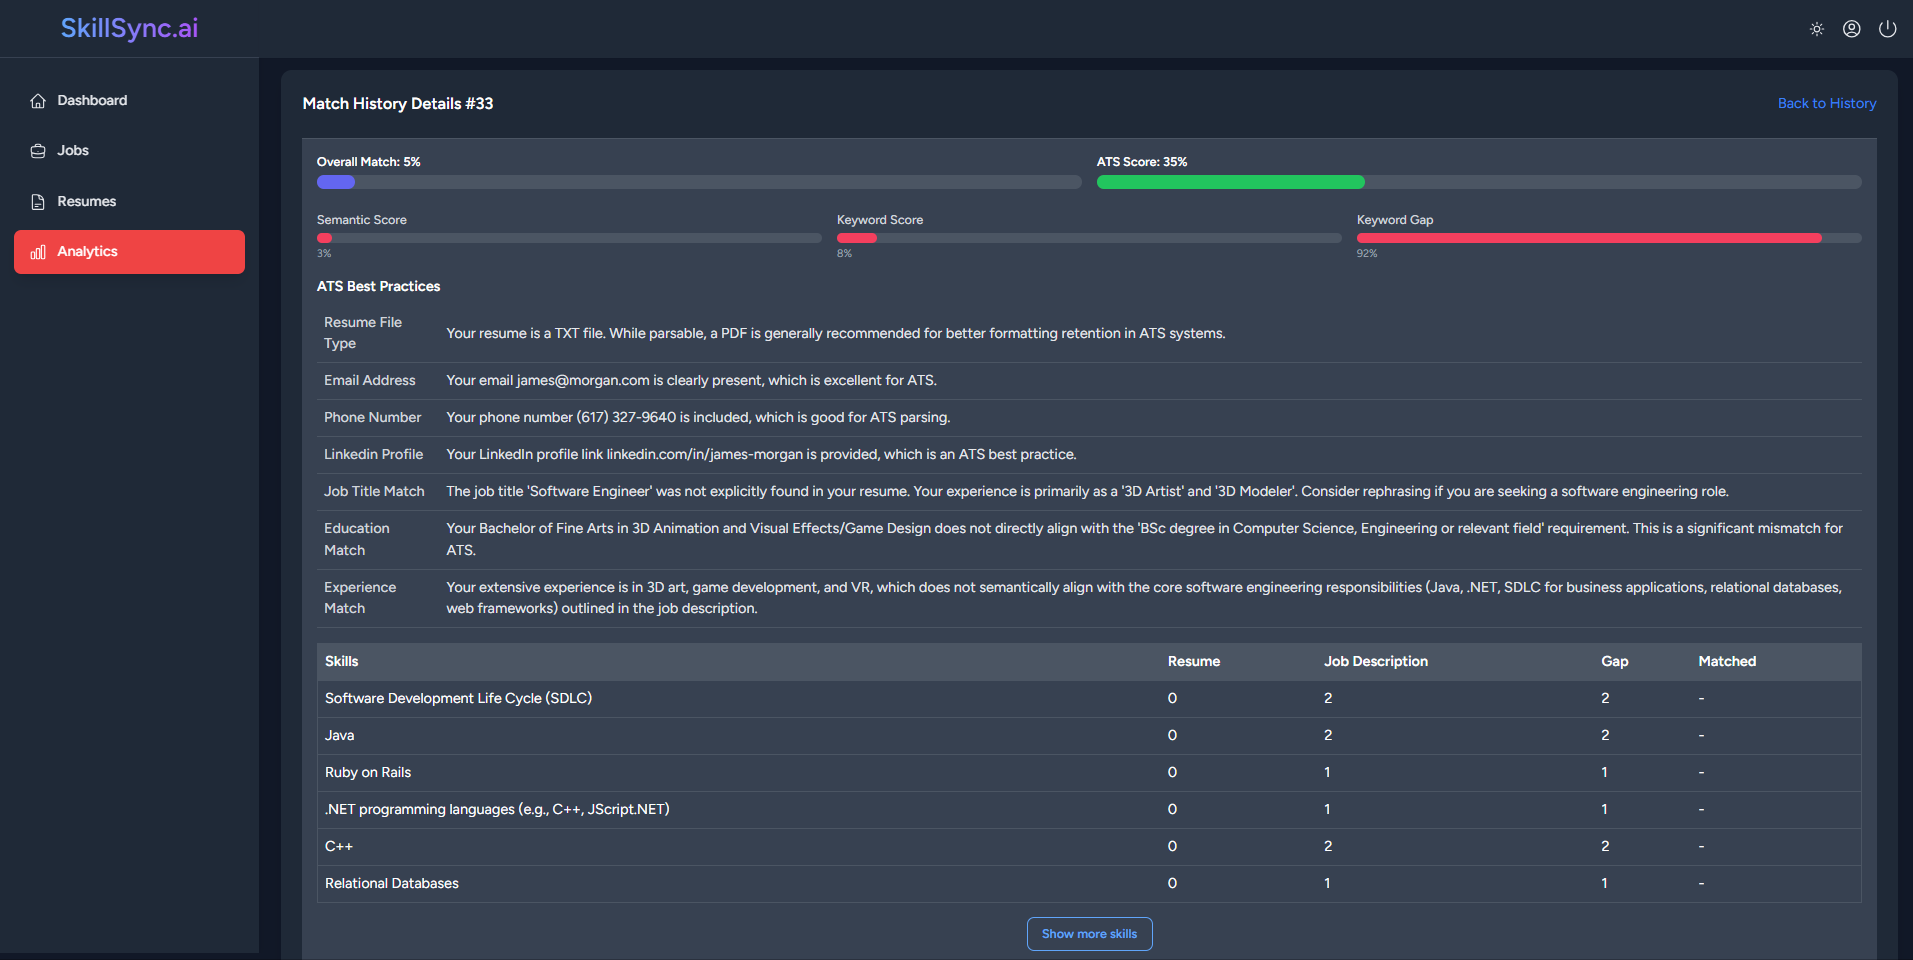Image resolution: width=1913 pixels, height=960 pixels.
Task: Click the green ATS Score bar
Action: [x=1230, y=182]
